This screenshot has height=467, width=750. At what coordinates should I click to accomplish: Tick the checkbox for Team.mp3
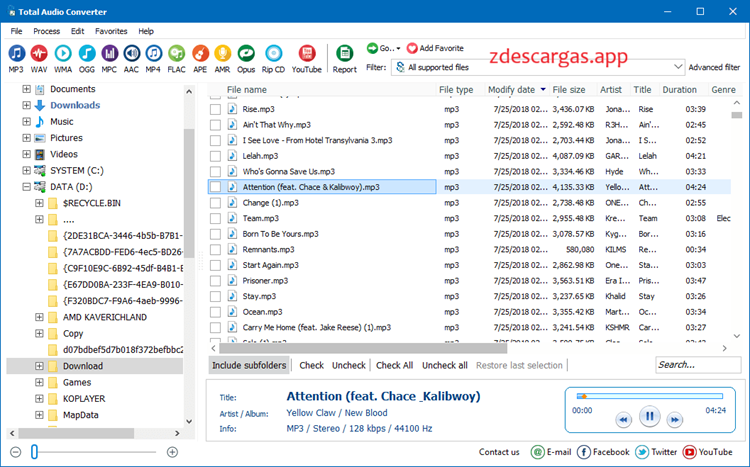pos(215,219)
